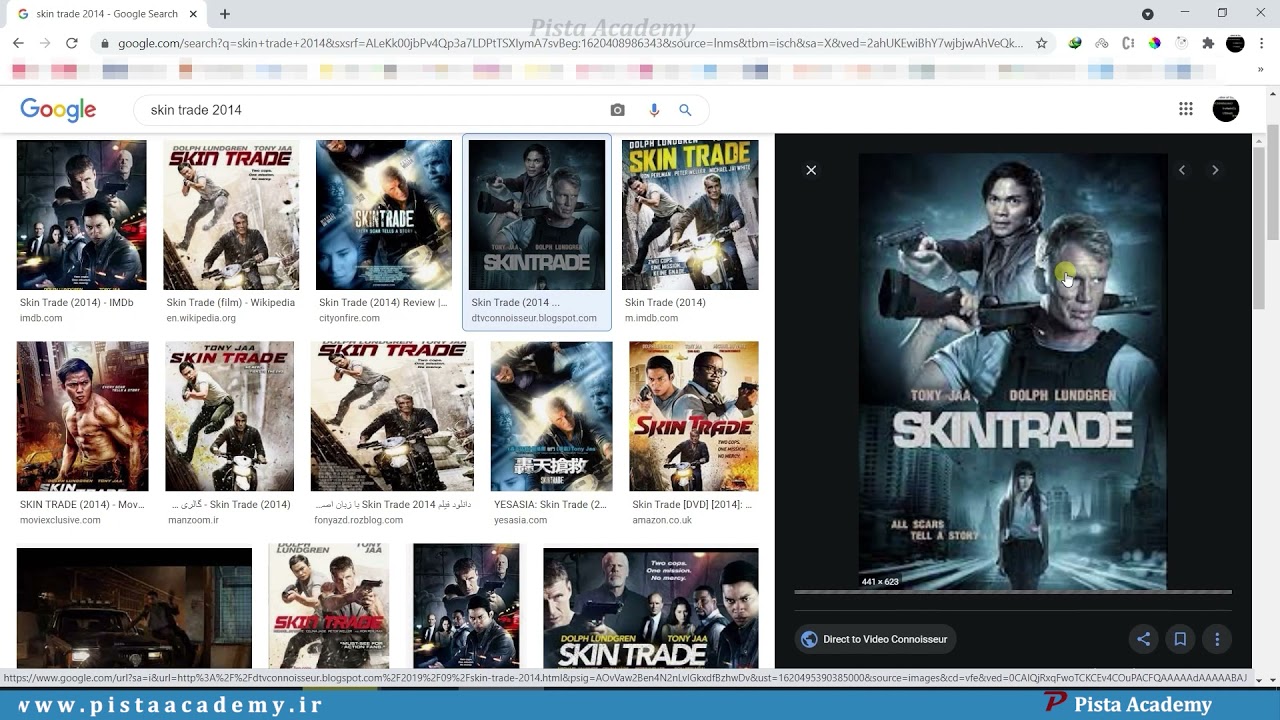Open the Google apps grid
Image resolution: width=1280 pixels, height=720 pixels.
[1186, 109]
